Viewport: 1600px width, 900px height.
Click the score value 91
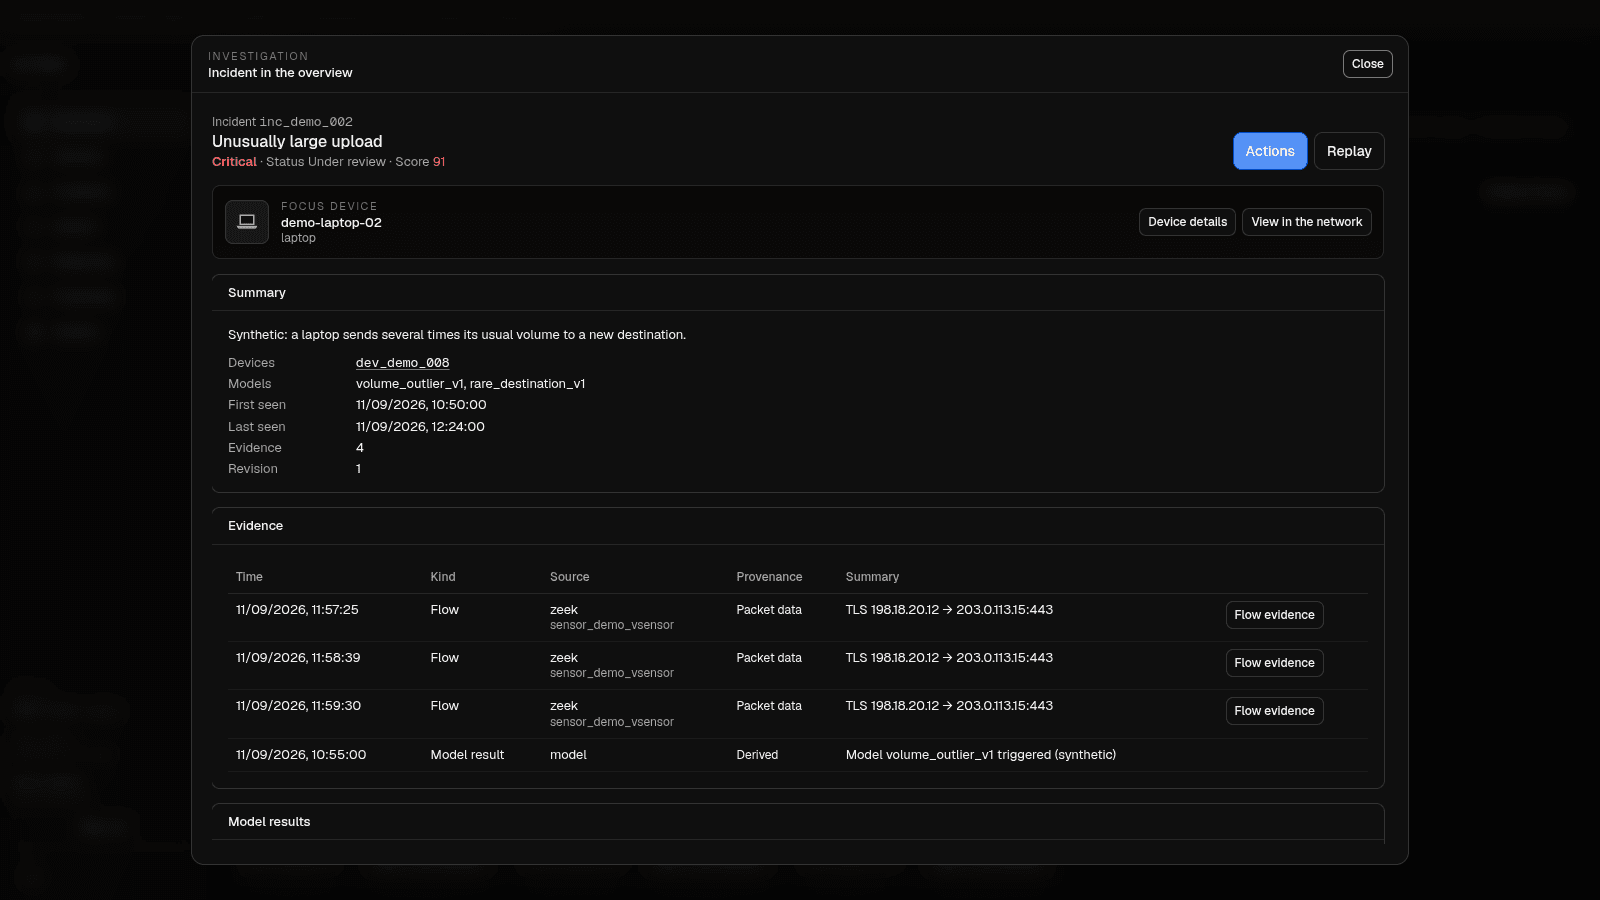pyautogui.click(x=439, y=162)
